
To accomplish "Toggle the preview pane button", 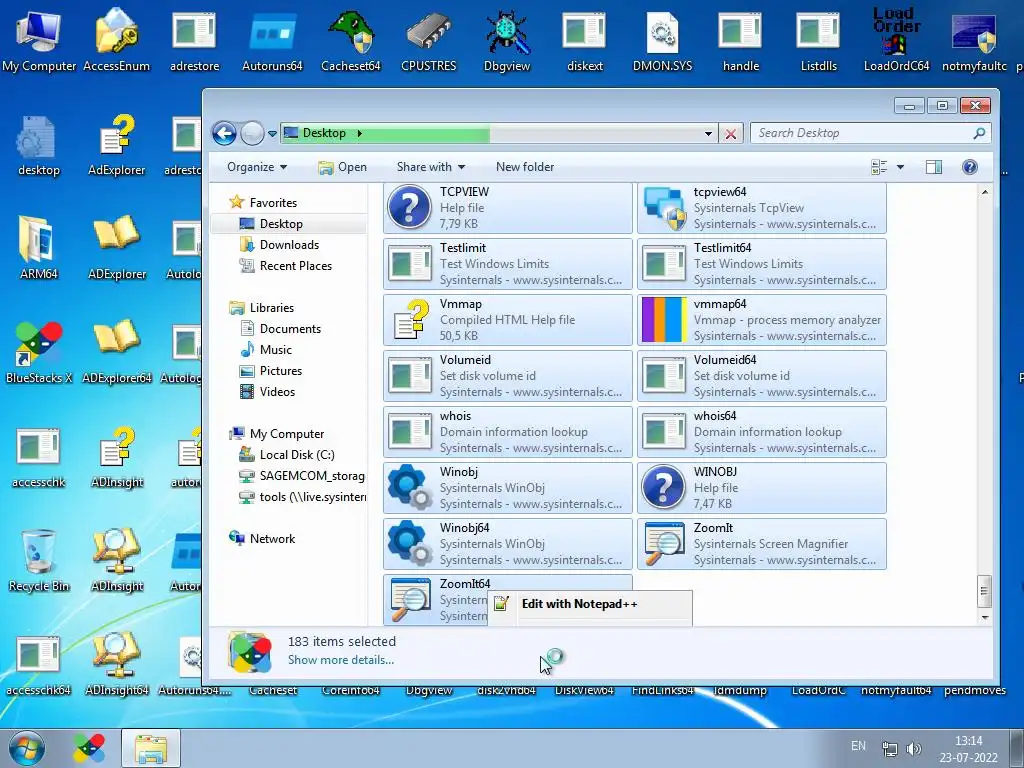I will tap(934, 167).
